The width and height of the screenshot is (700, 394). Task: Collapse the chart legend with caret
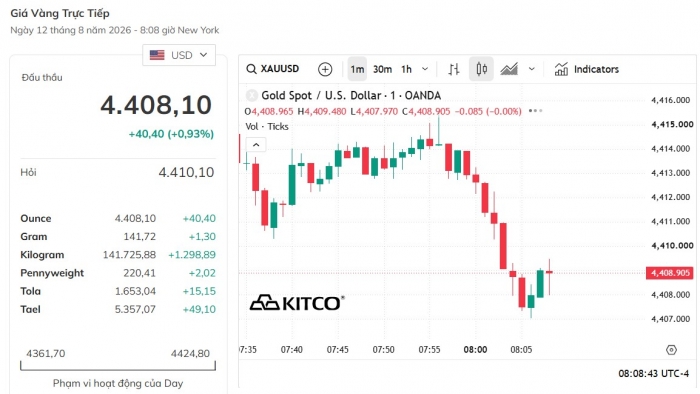[x=256, y=145]
